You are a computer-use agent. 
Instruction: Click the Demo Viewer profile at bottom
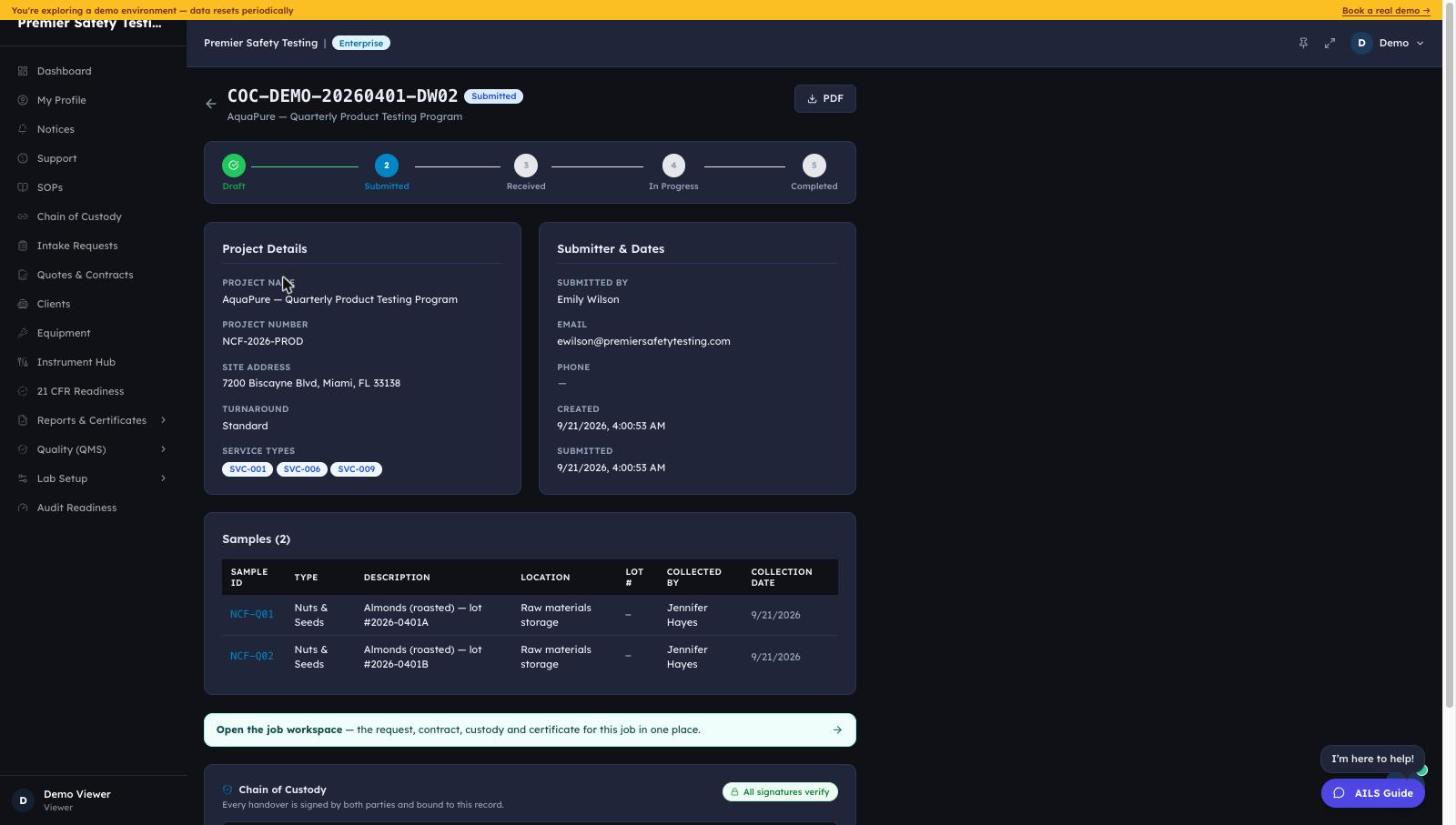(x=93, y=800)
